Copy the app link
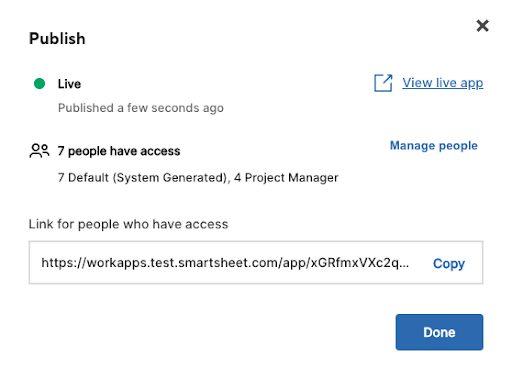 tap(449, 263)
